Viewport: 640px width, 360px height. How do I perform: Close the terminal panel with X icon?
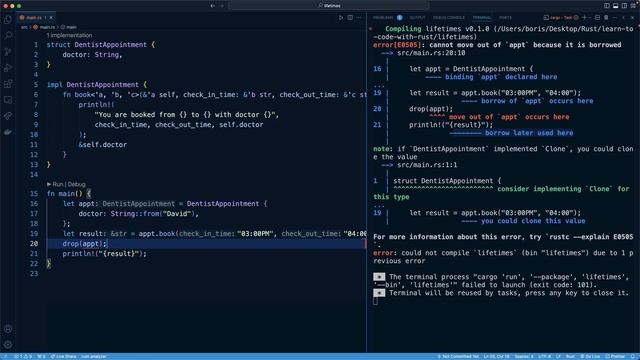point(633,18)
